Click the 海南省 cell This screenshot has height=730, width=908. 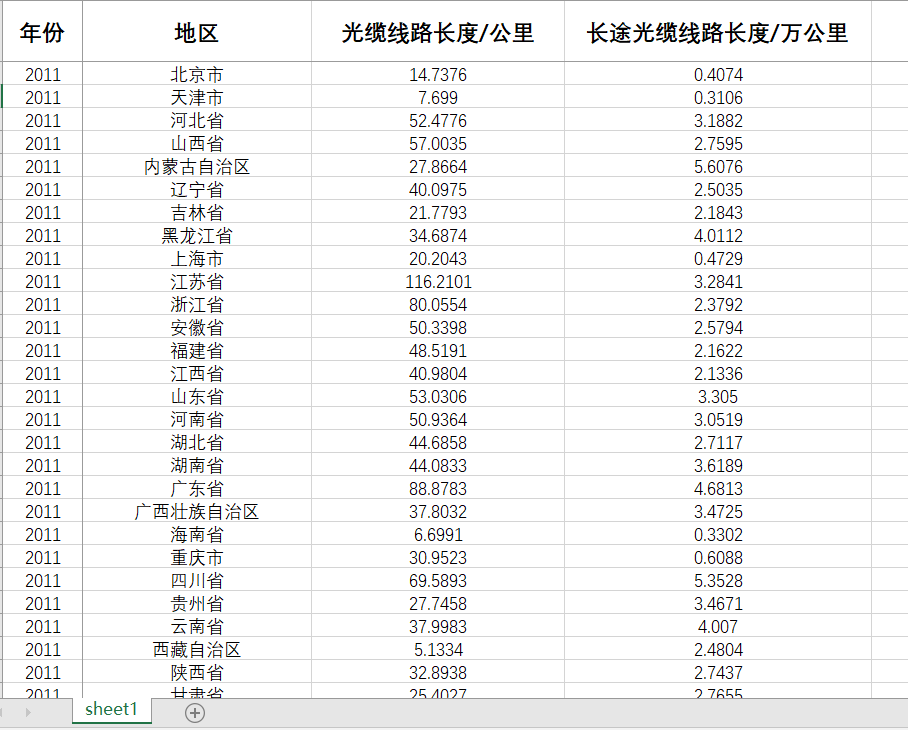[x=197, y=534]
